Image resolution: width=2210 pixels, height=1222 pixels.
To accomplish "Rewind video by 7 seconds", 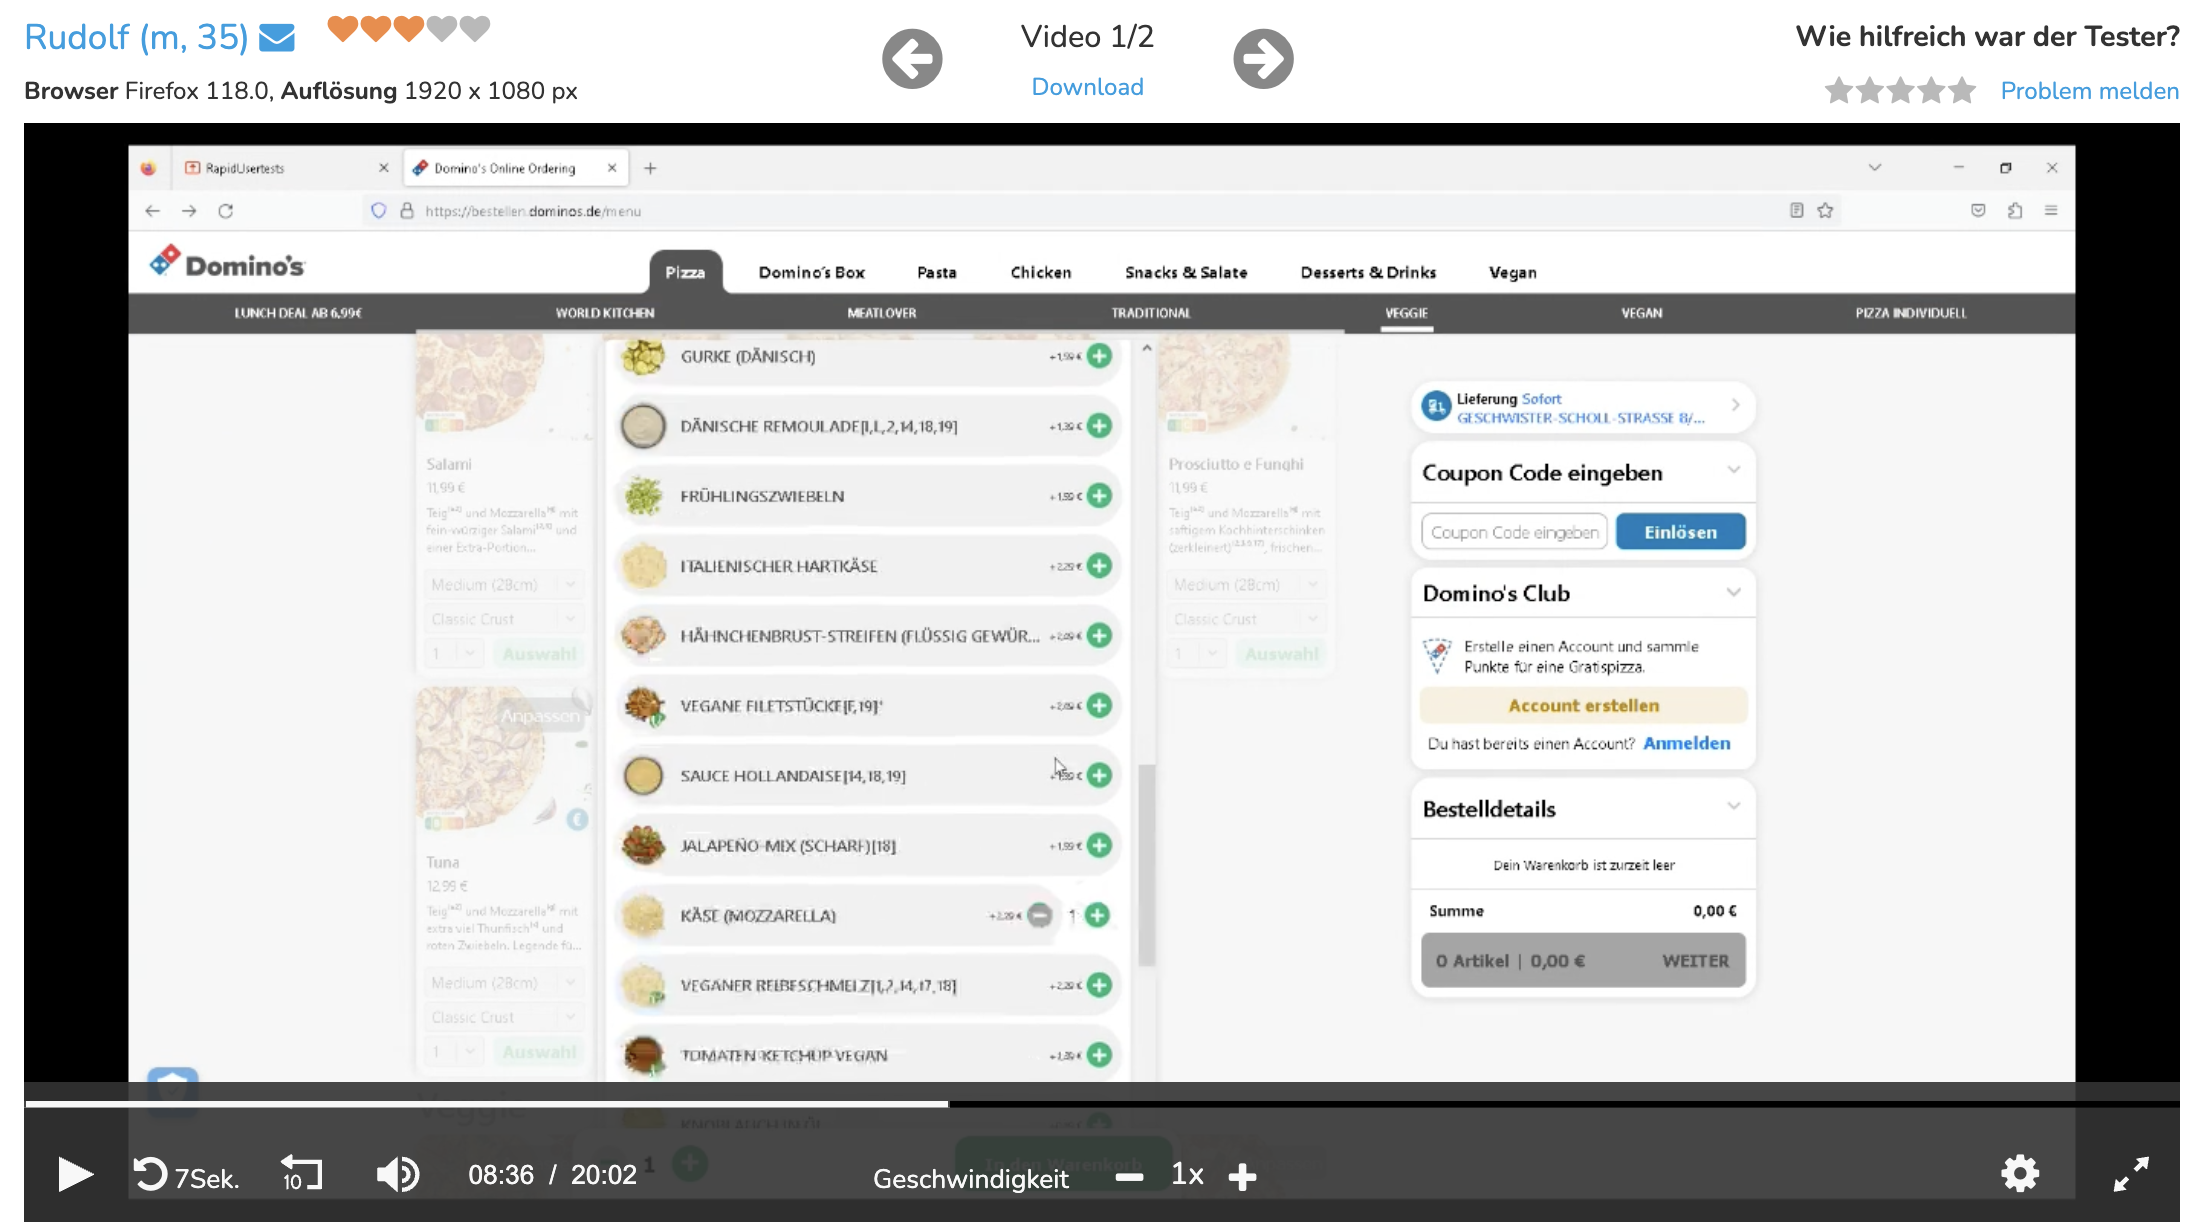I will click(x=152, y=1174).
